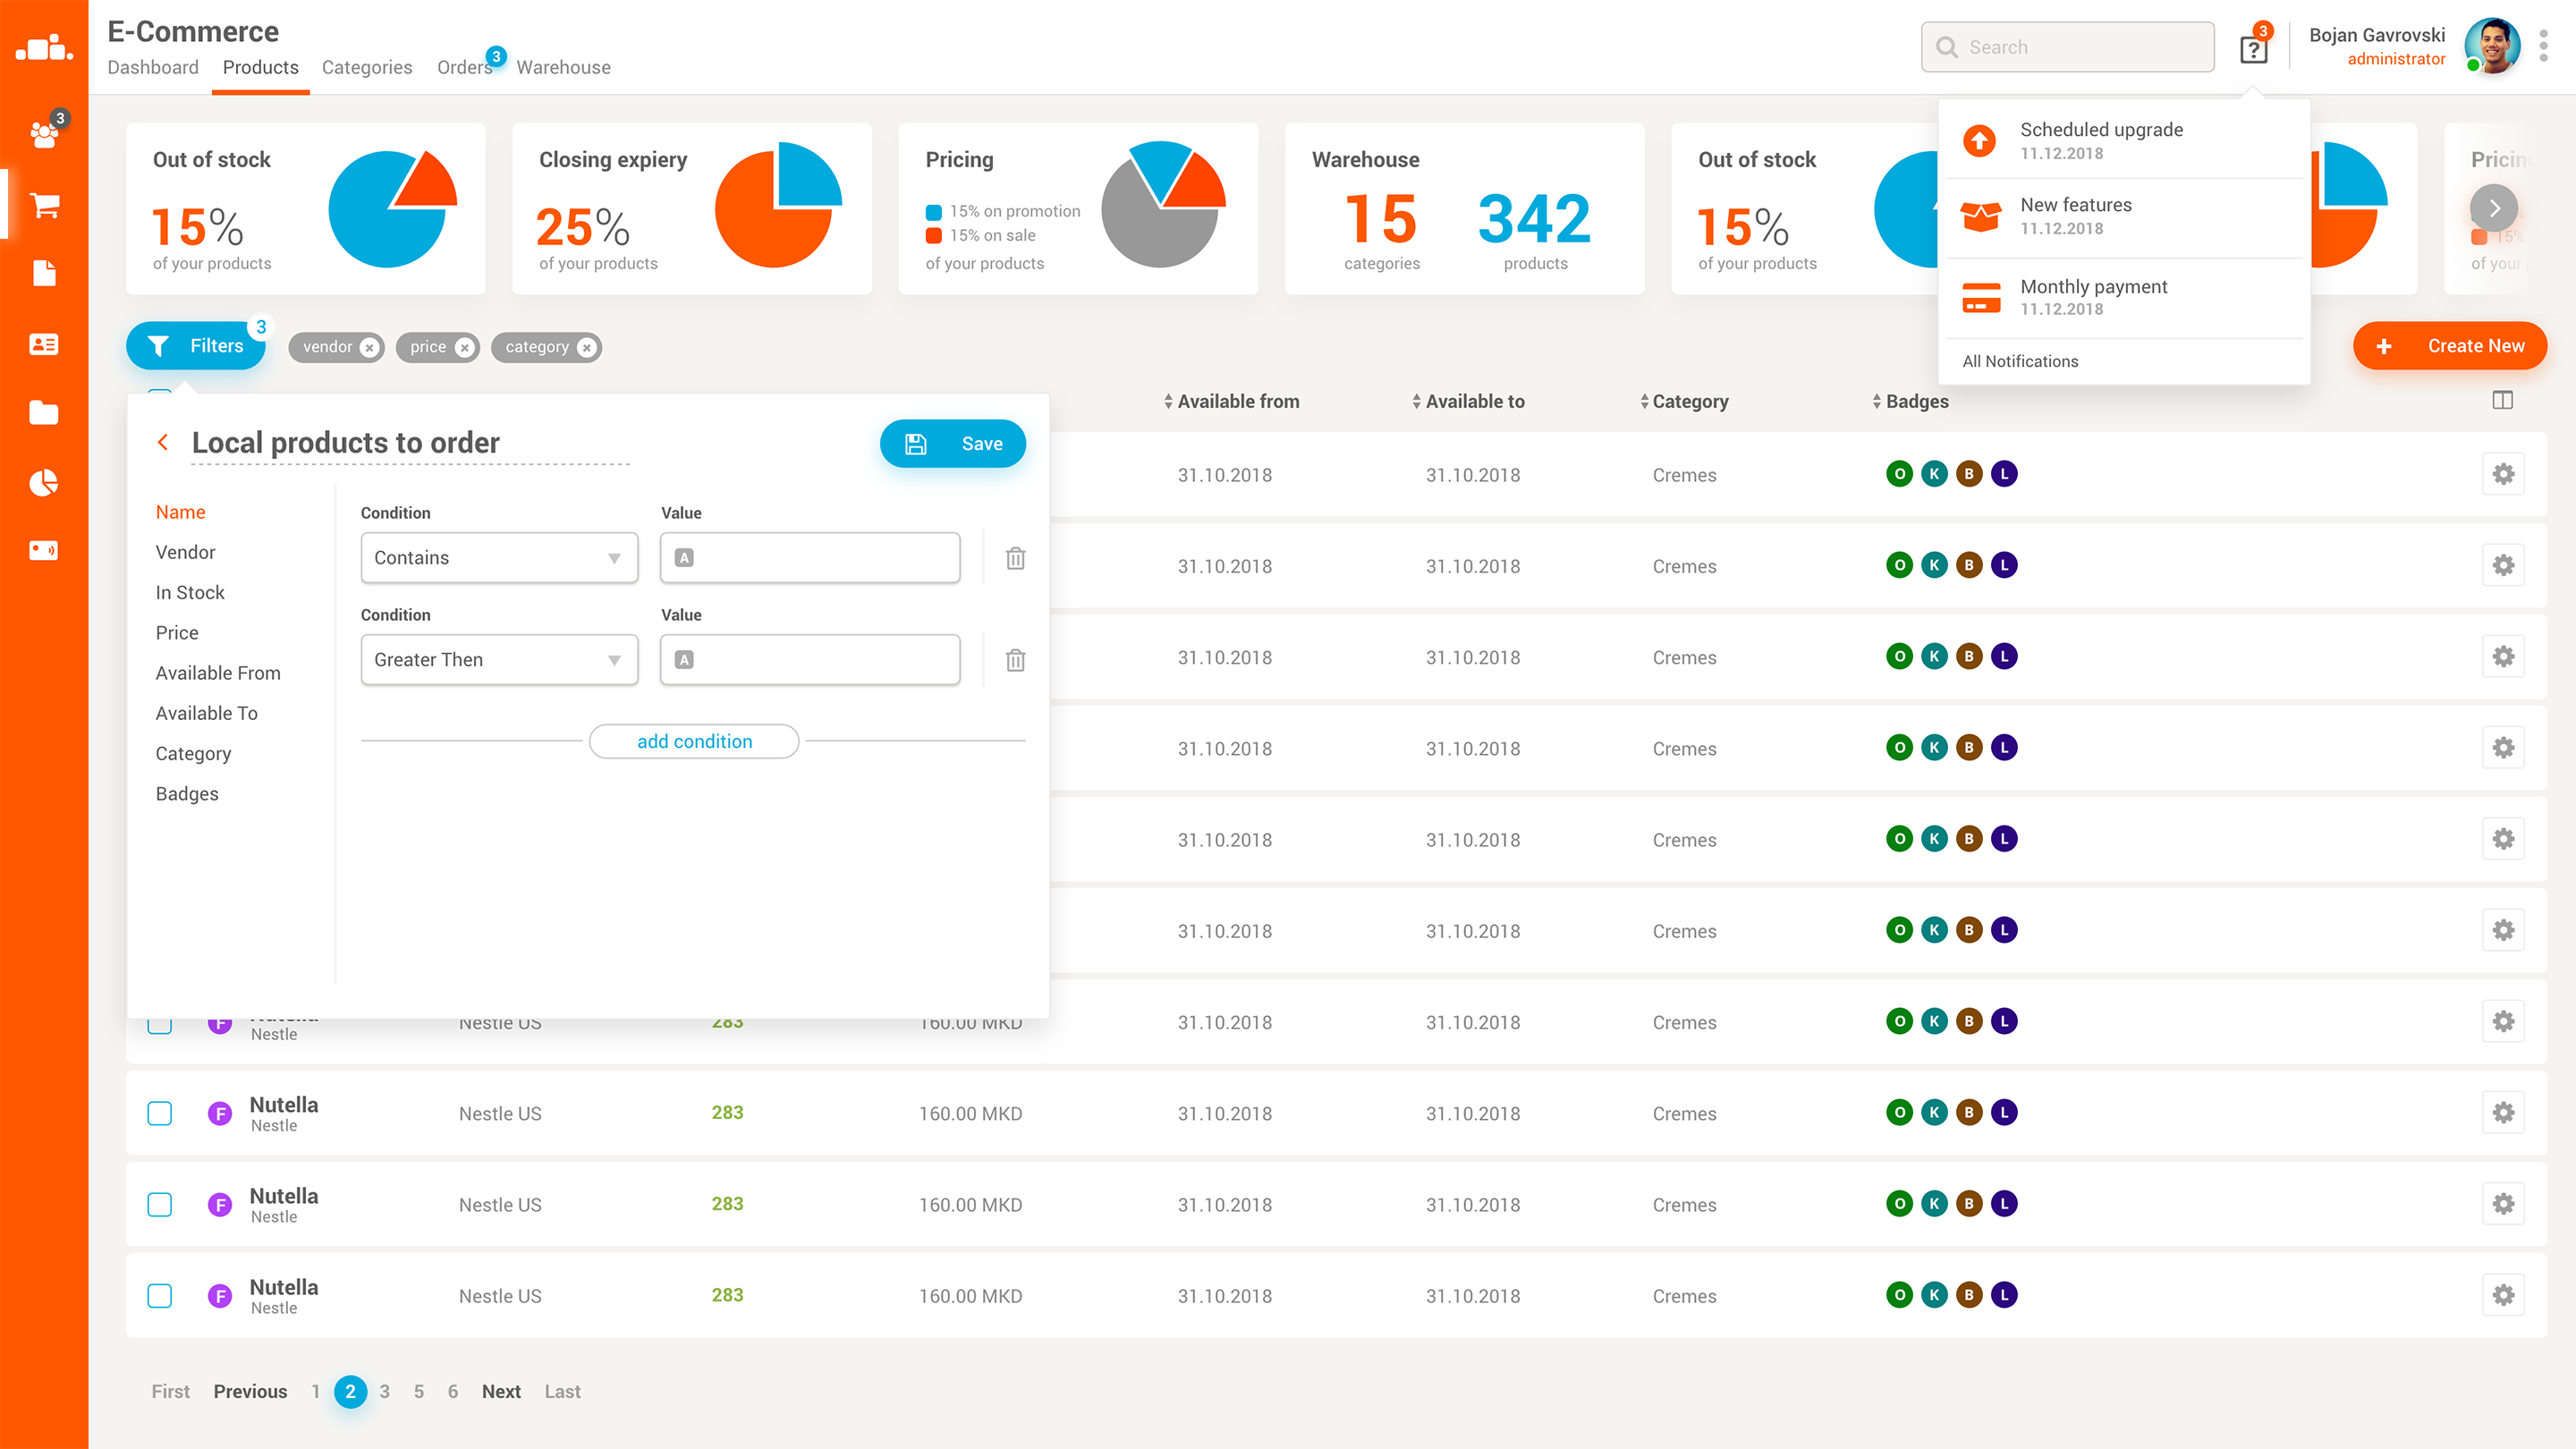Remove the vendor filter chip
The height and width of the screenshot is (1449, 2576).
click(370, 347)
